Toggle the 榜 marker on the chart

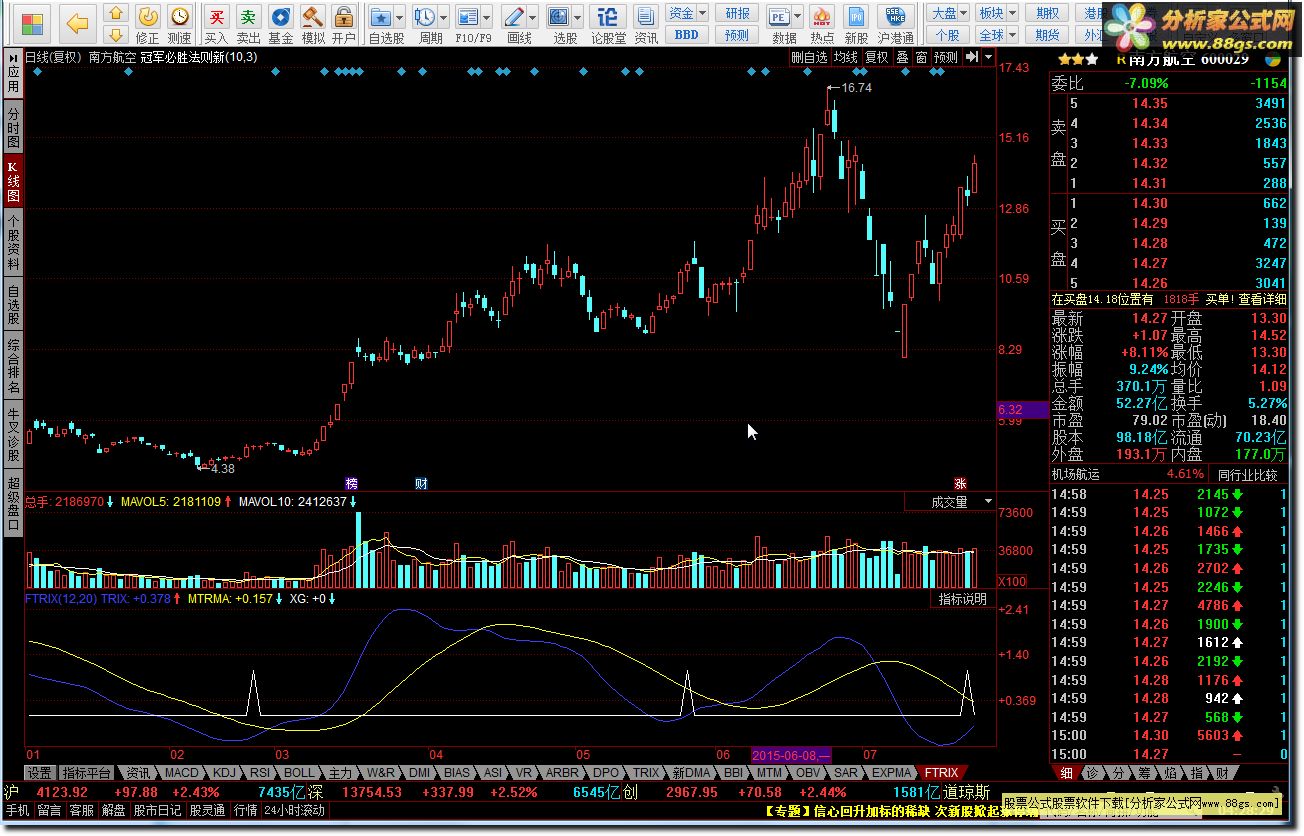tap(351, 484)
